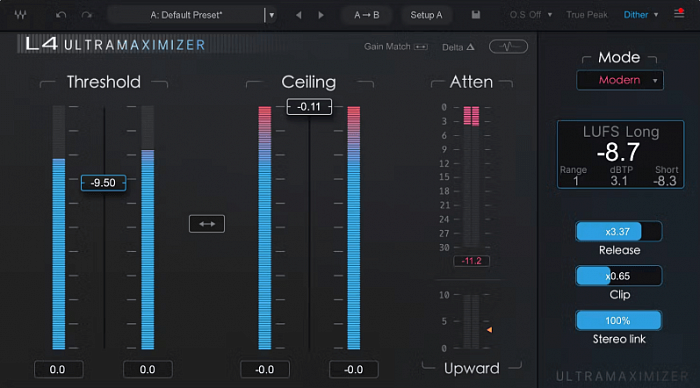Open the Dither dropdown
Viewport: 700px width, 388px height.
tap(641, 15)
